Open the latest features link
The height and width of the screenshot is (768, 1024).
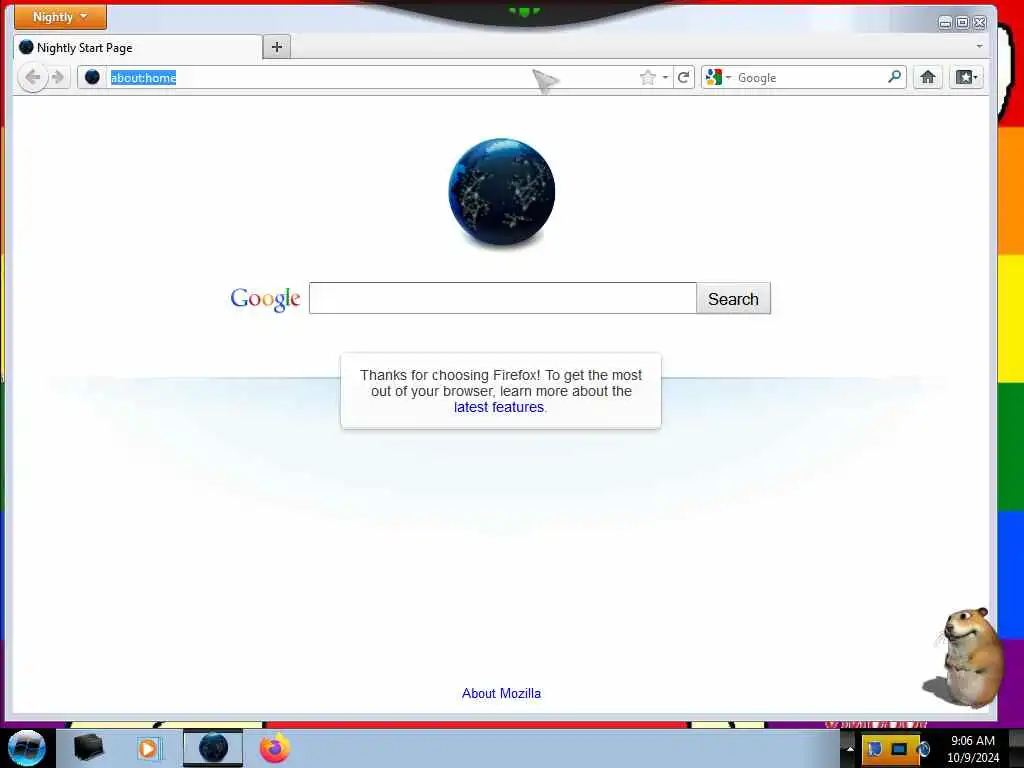499,408
